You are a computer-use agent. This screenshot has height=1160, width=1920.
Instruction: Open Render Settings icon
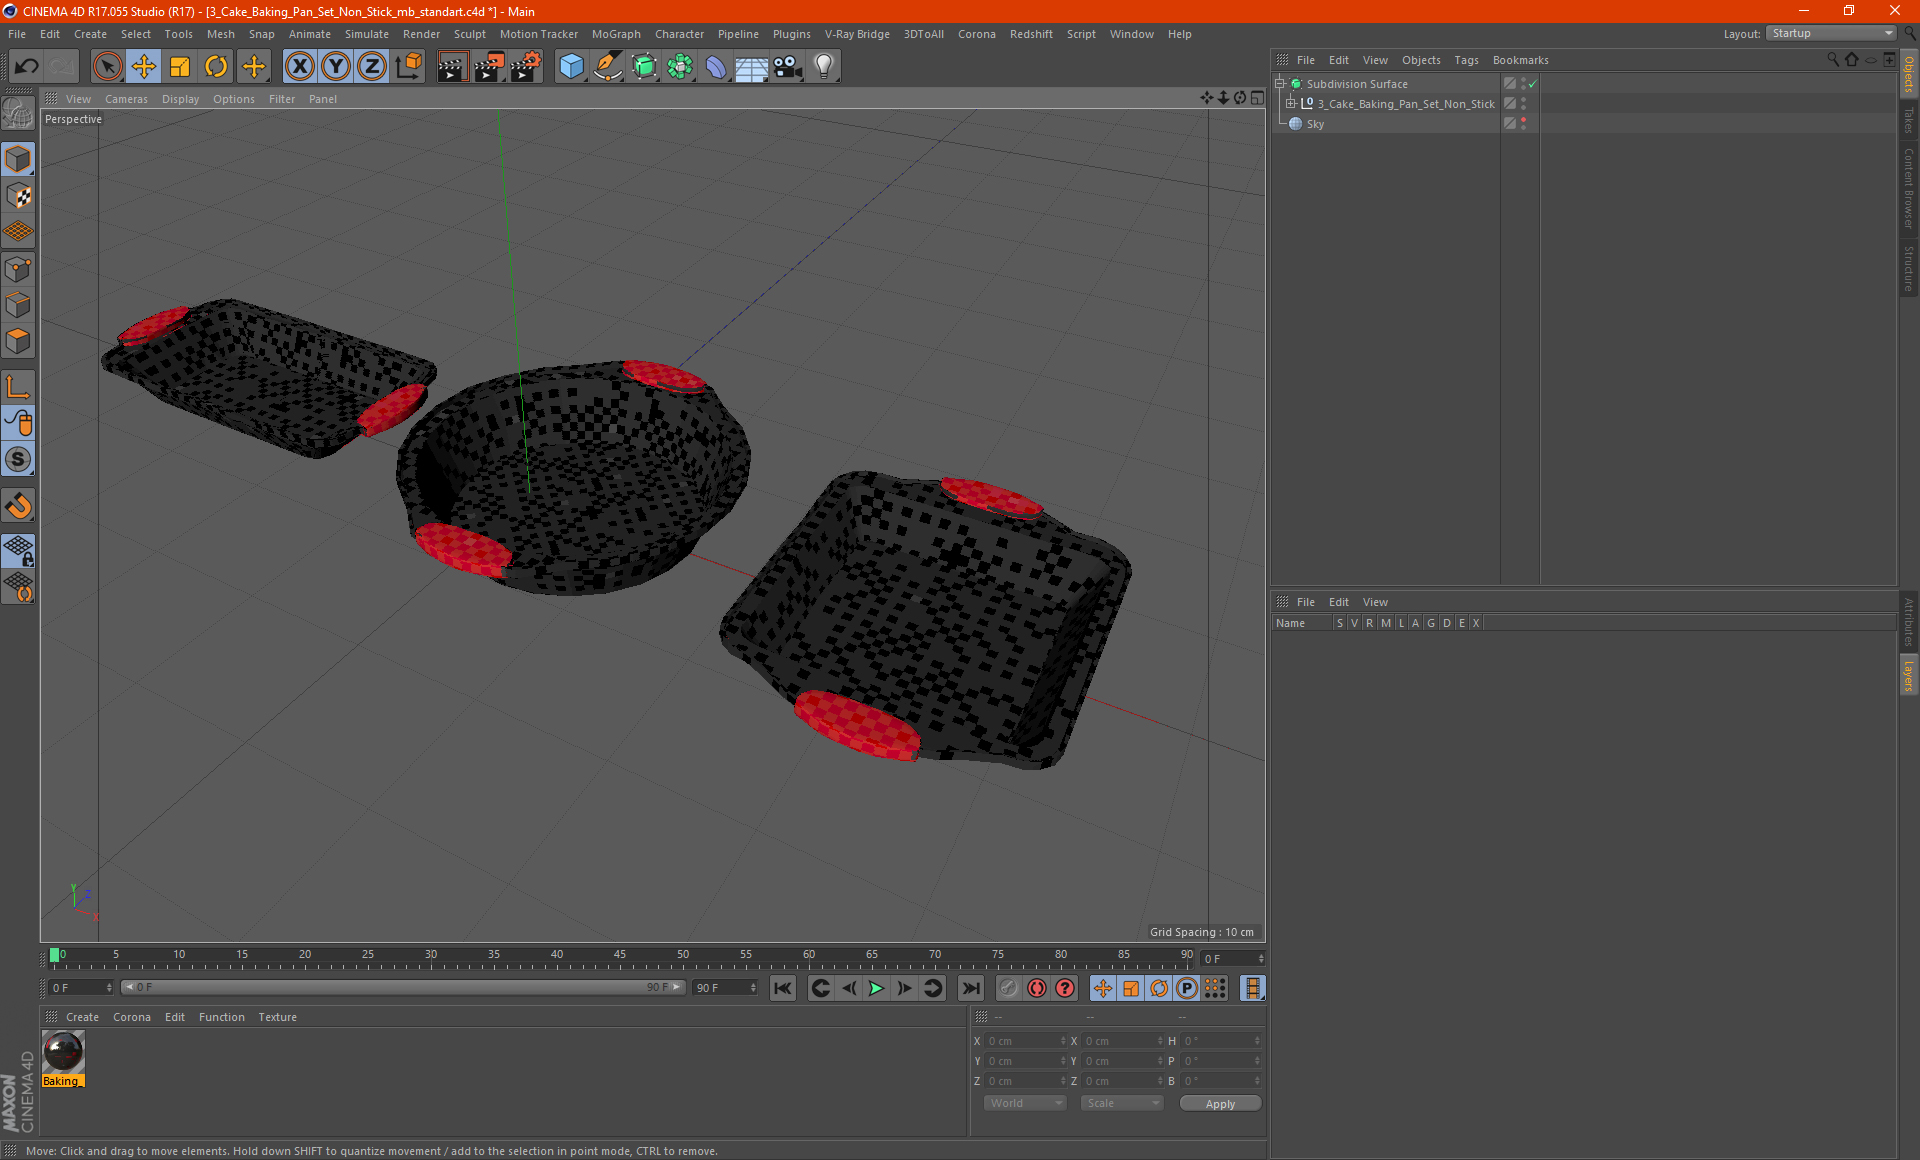(525, 67)
